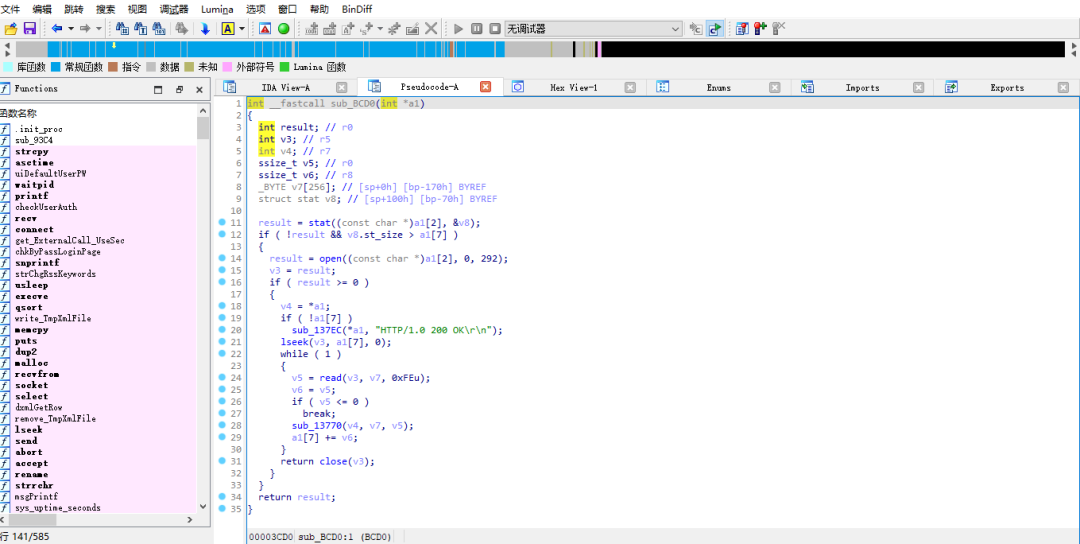This screenshot has height=544, width=1080.
Task: Open the 跳转 menu
Action: click(x=74, y=10)
